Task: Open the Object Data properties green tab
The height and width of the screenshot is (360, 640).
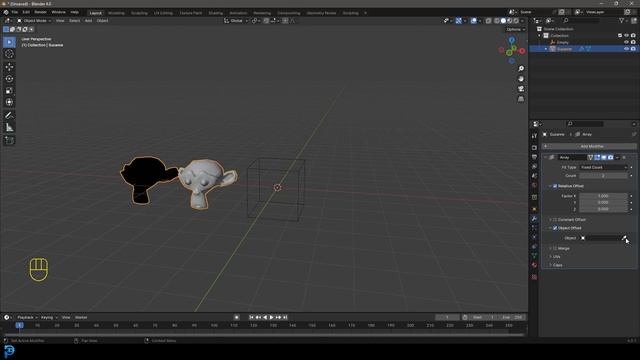Action: [x=534, y=256]
